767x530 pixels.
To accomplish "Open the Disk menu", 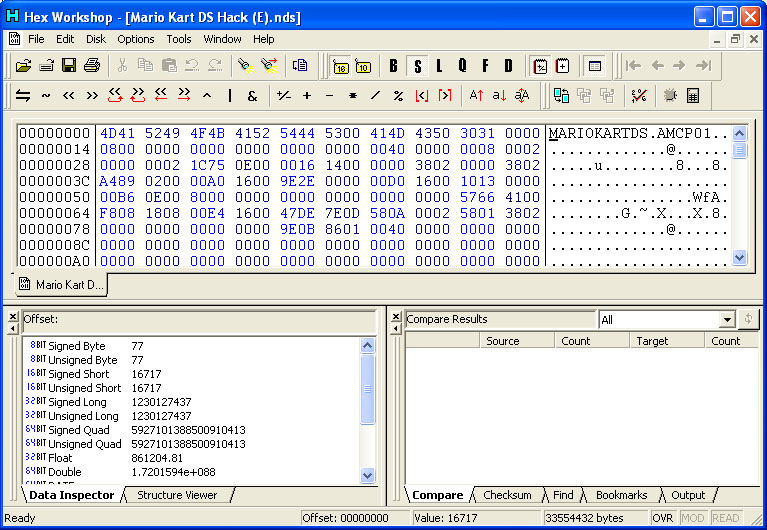I will click(96, 39).
